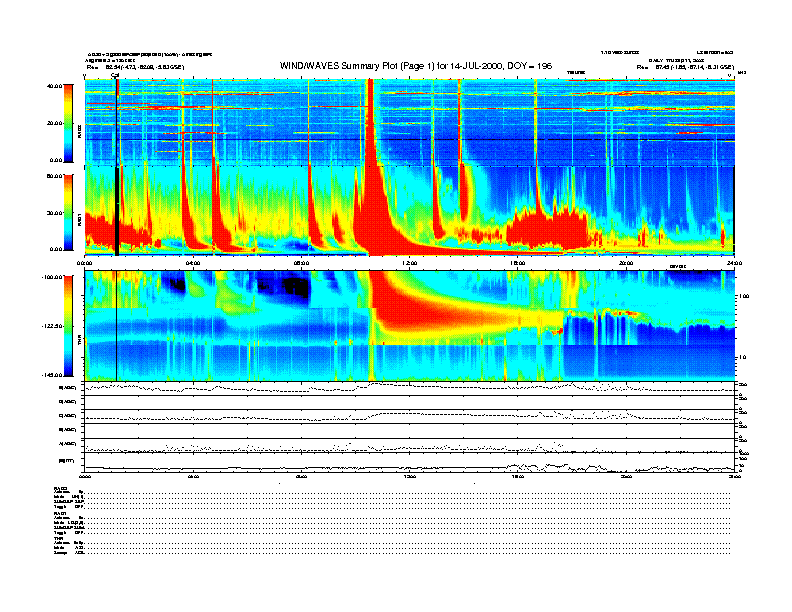Click the 04:00 tick label under middle spectrogram
Image resolution: width=792 pixels, height=612 pixels.
(x=193, y=263)
